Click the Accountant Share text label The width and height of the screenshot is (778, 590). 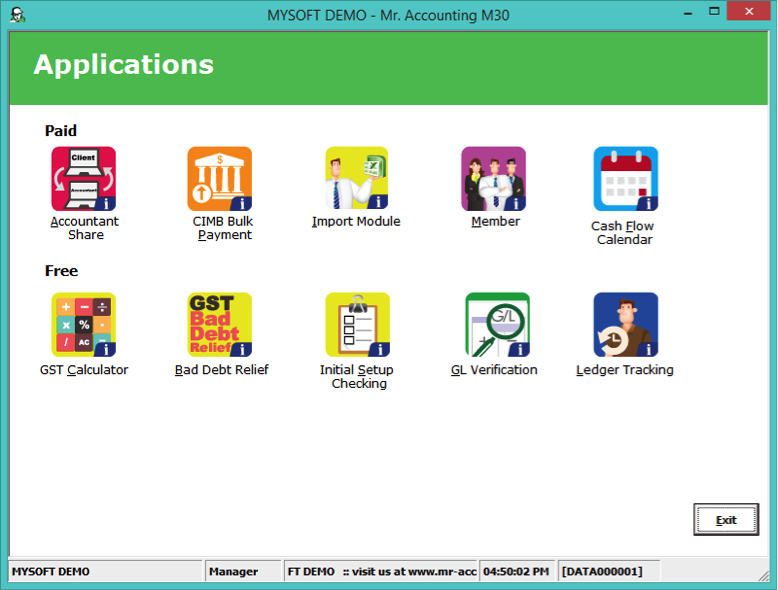coord(85,228)
